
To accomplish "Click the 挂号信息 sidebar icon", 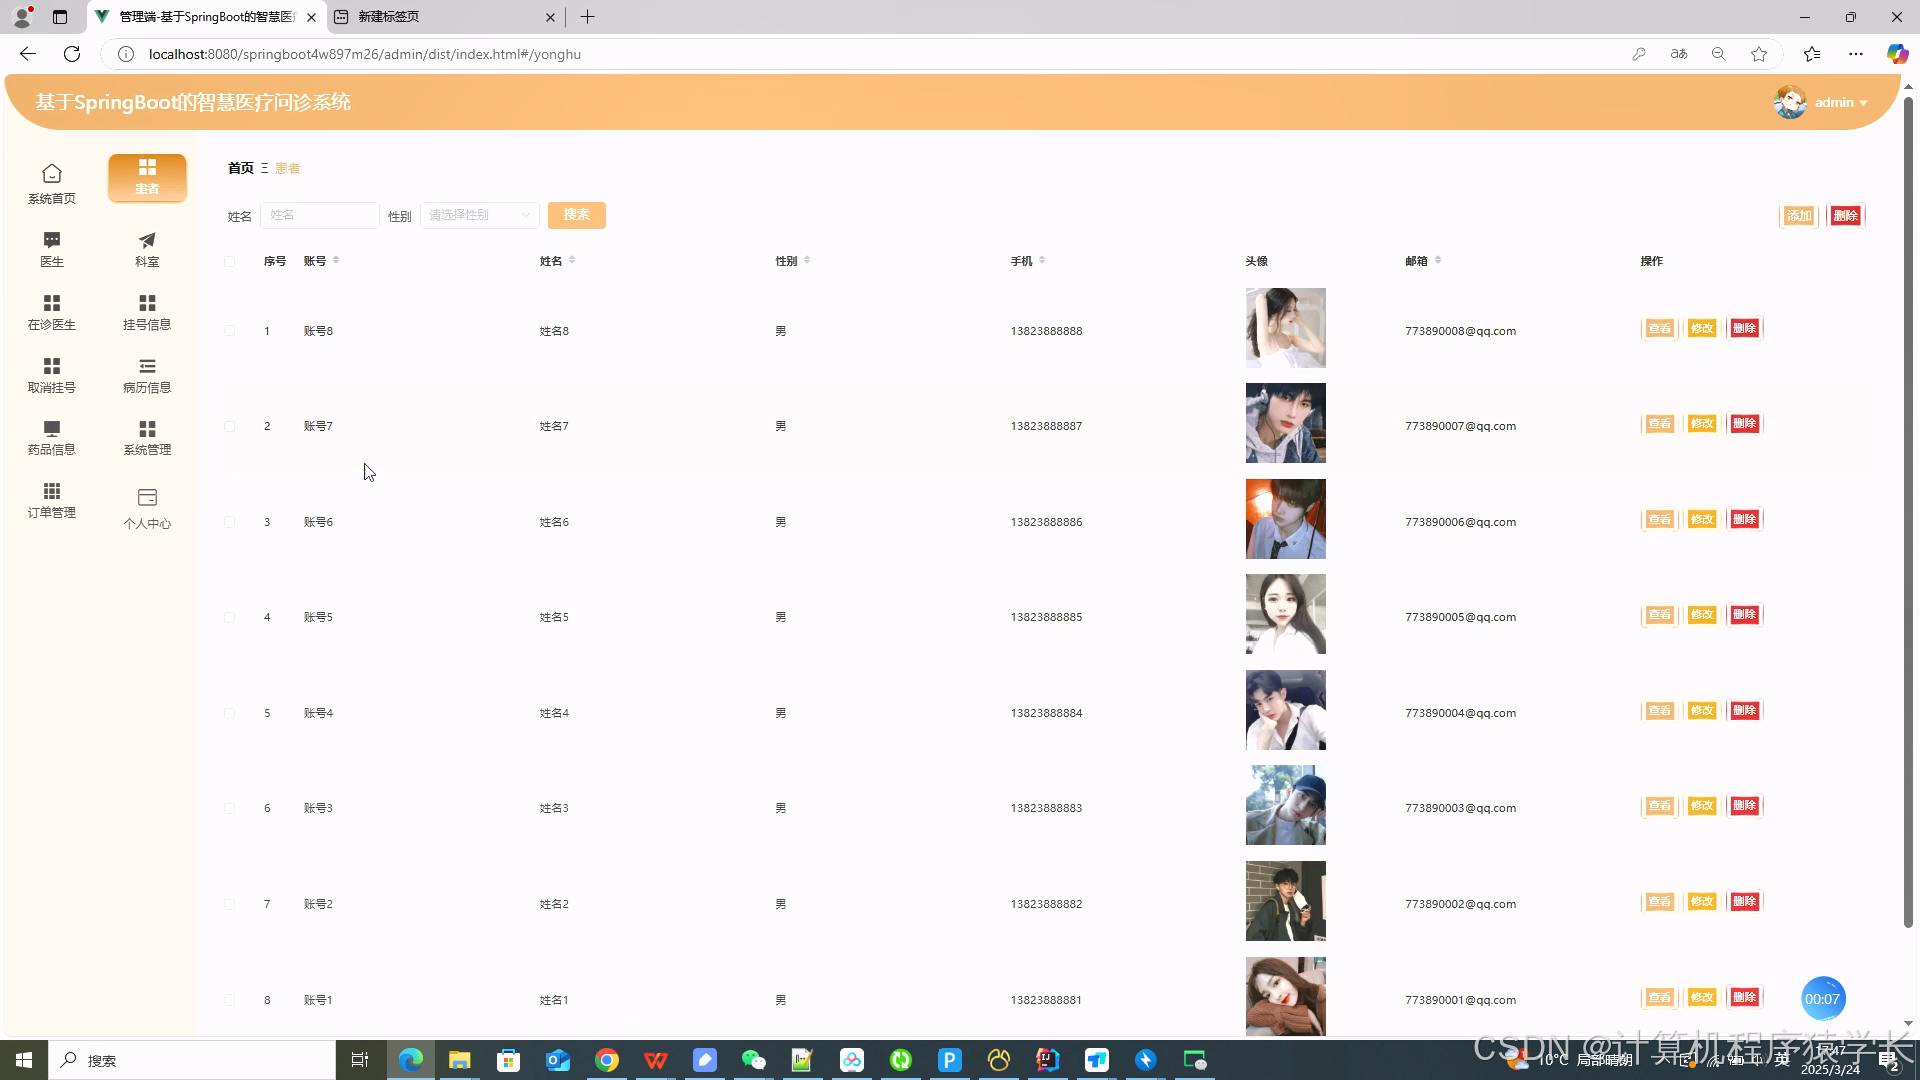I will pyautogui.click(x=147, y=303).
